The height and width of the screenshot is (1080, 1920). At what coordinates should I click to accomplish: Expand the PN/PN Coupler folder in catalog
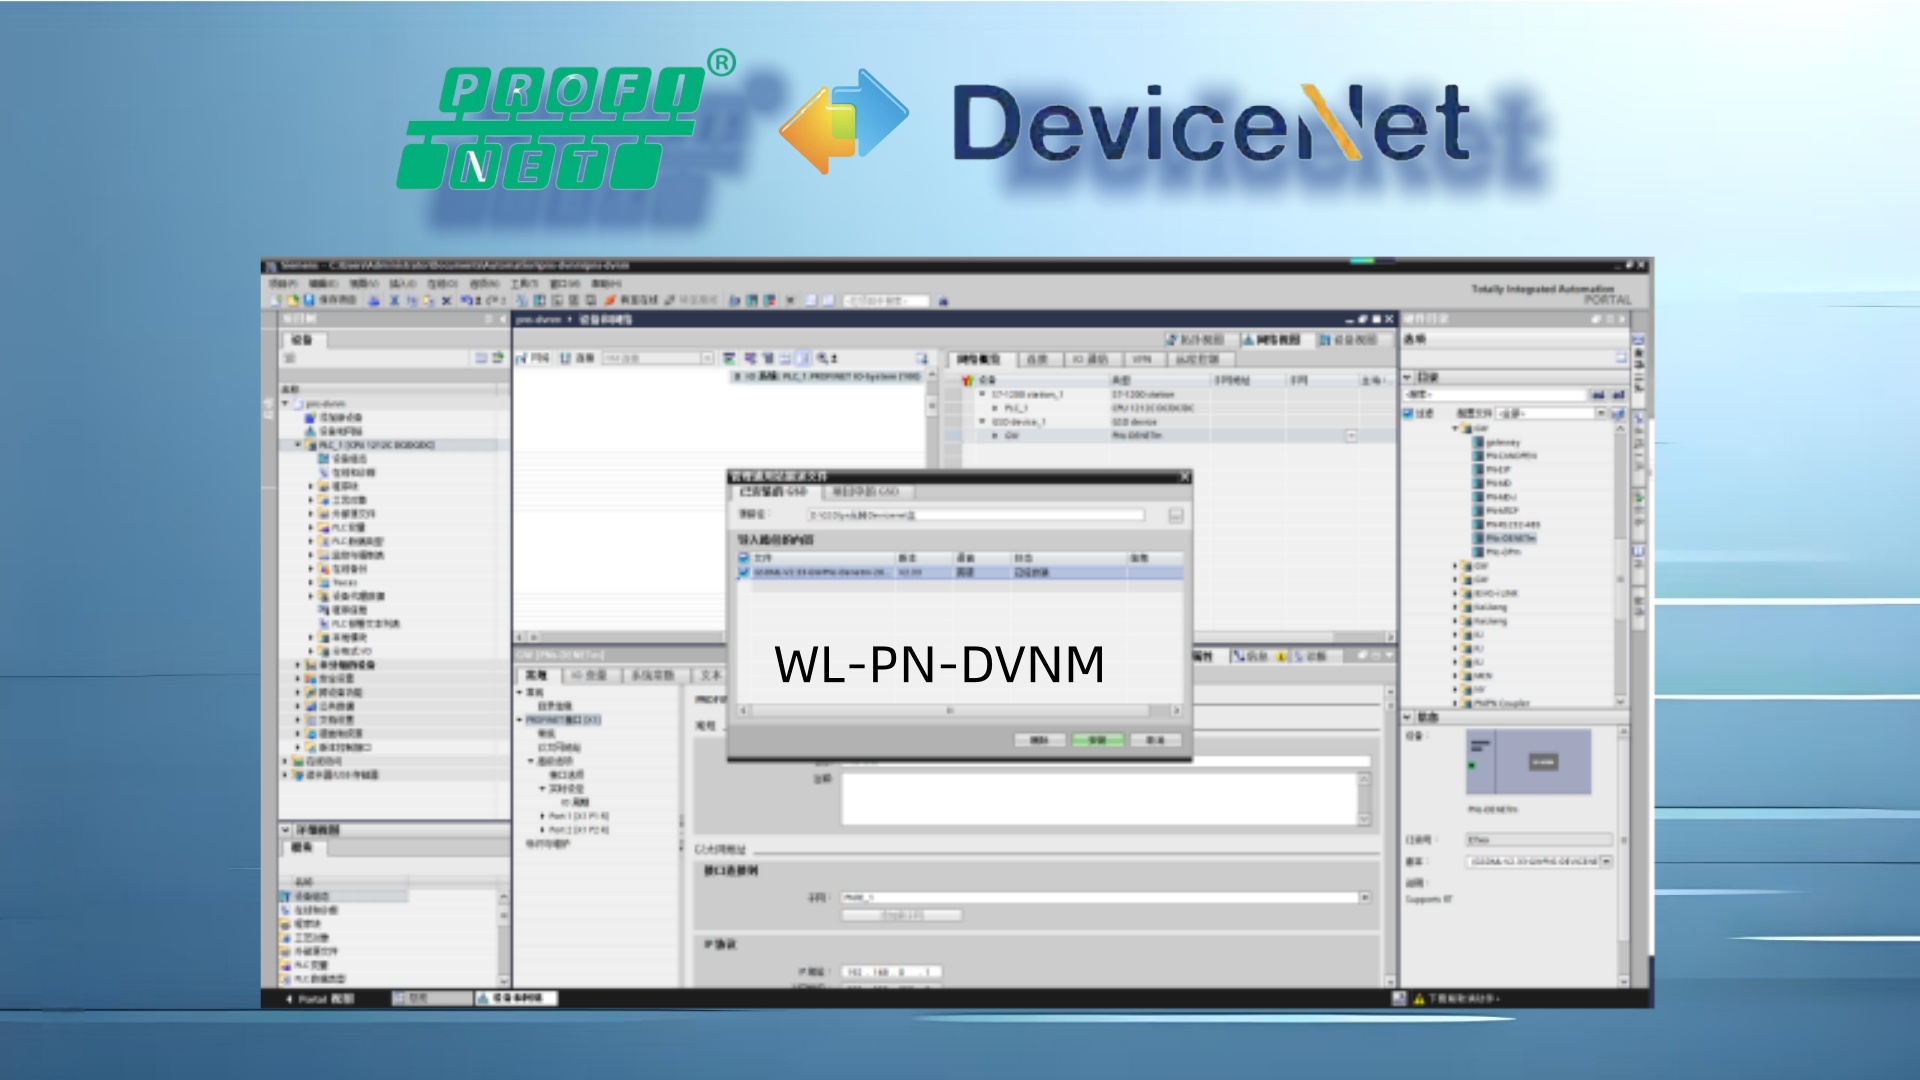click(x=1456, y=703)
